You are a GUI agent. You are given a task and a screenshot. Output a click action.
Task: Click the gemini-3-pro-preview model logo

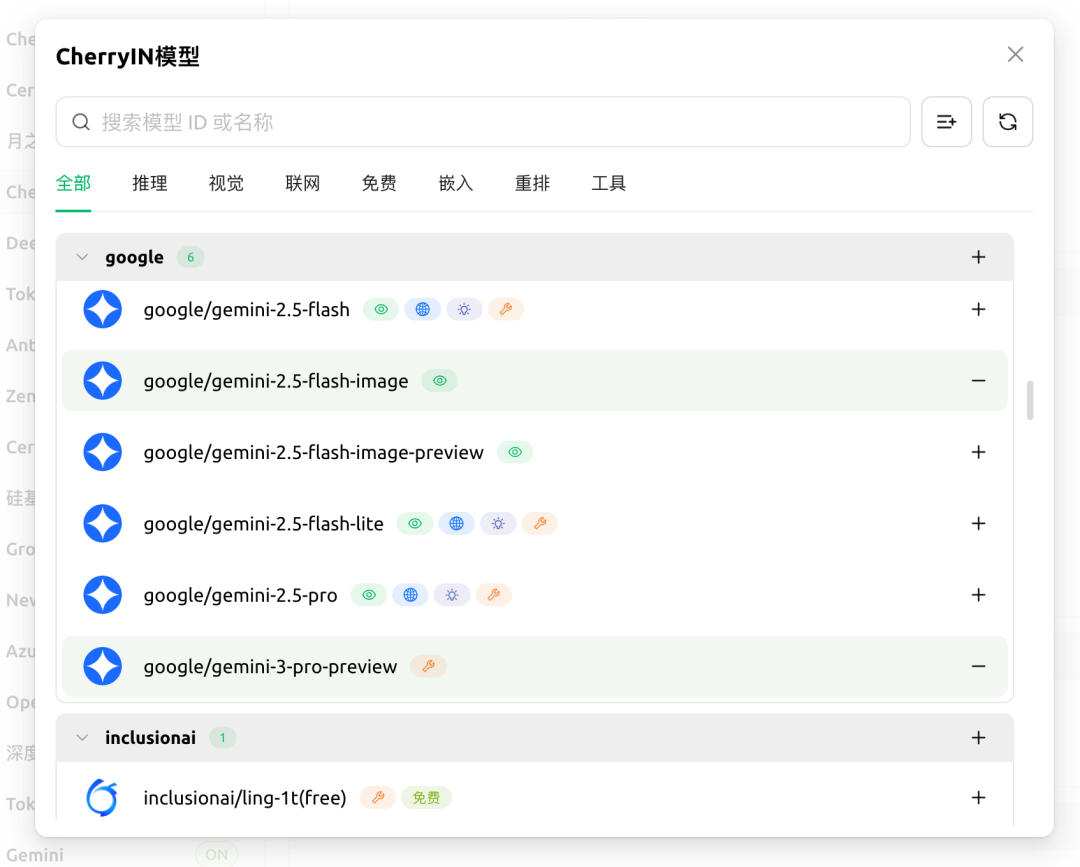[103, 666]
